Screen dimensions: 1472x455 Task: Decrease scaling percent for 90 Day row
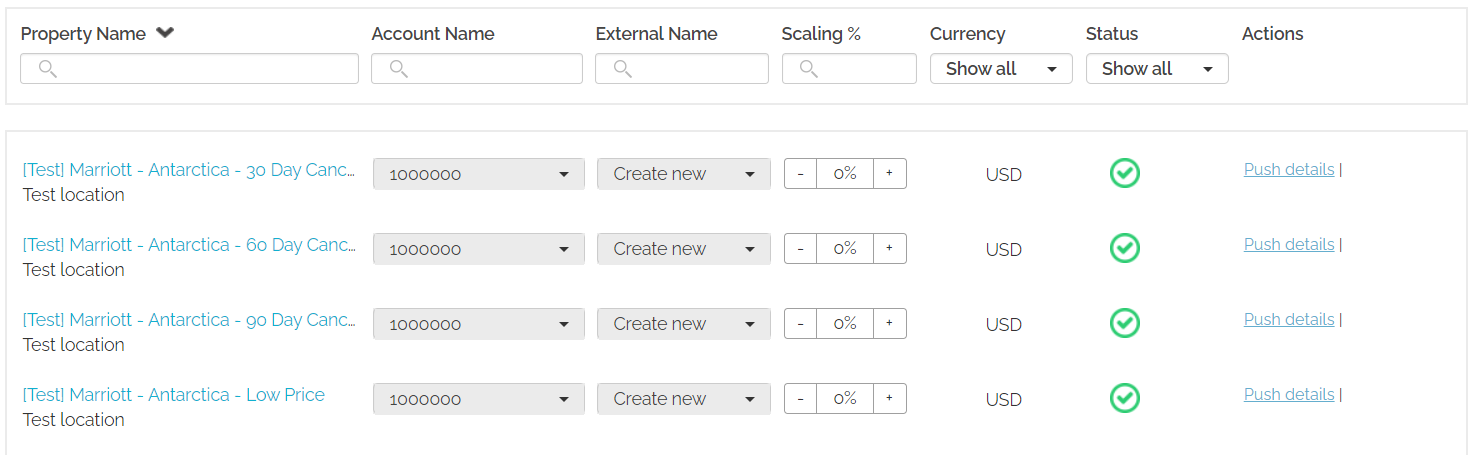point(800,323)
